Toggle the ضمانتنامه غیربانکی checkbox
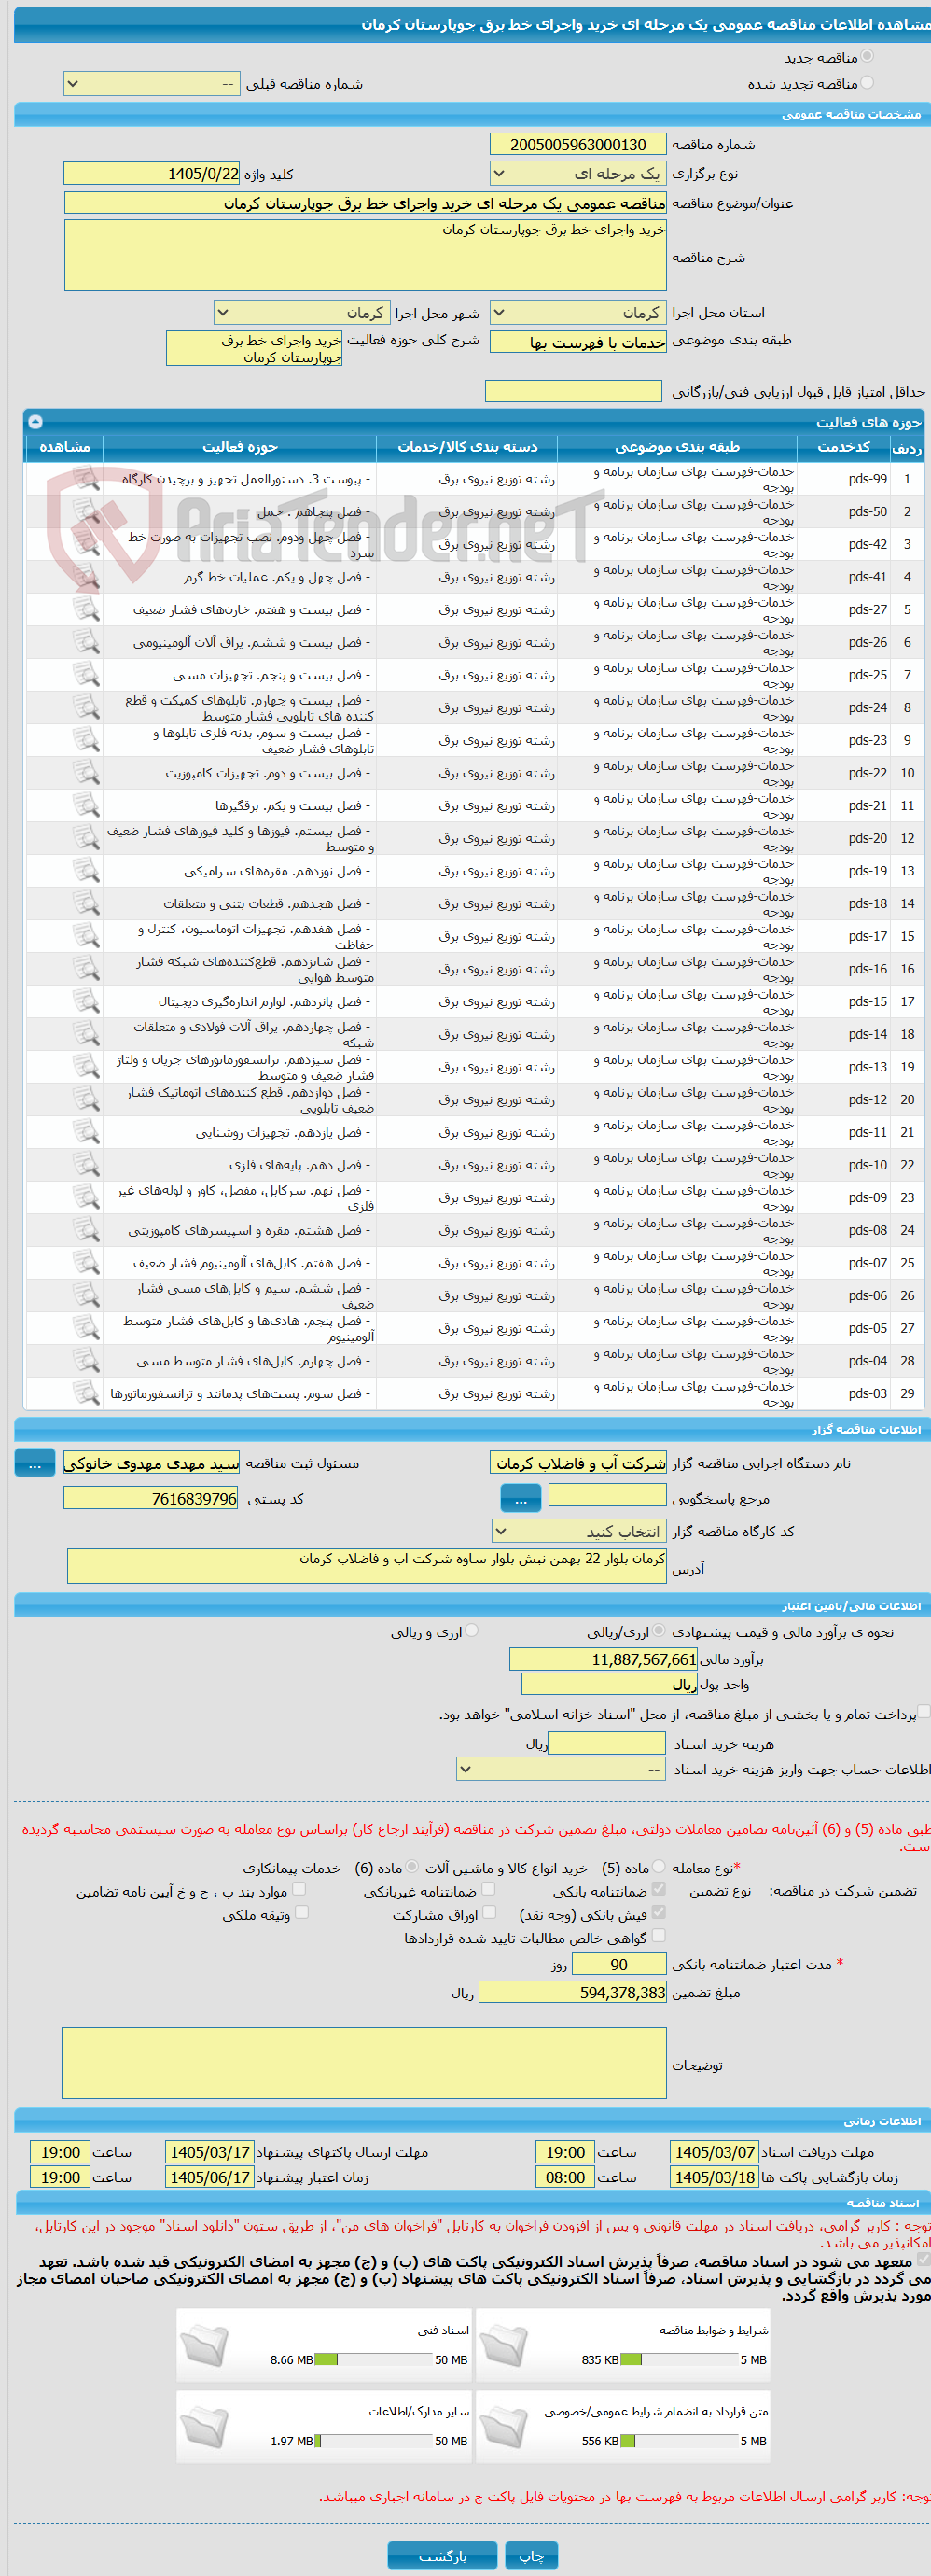Screen dimensions: 931x2576 pyautogui.click(x=489, y=1889)
